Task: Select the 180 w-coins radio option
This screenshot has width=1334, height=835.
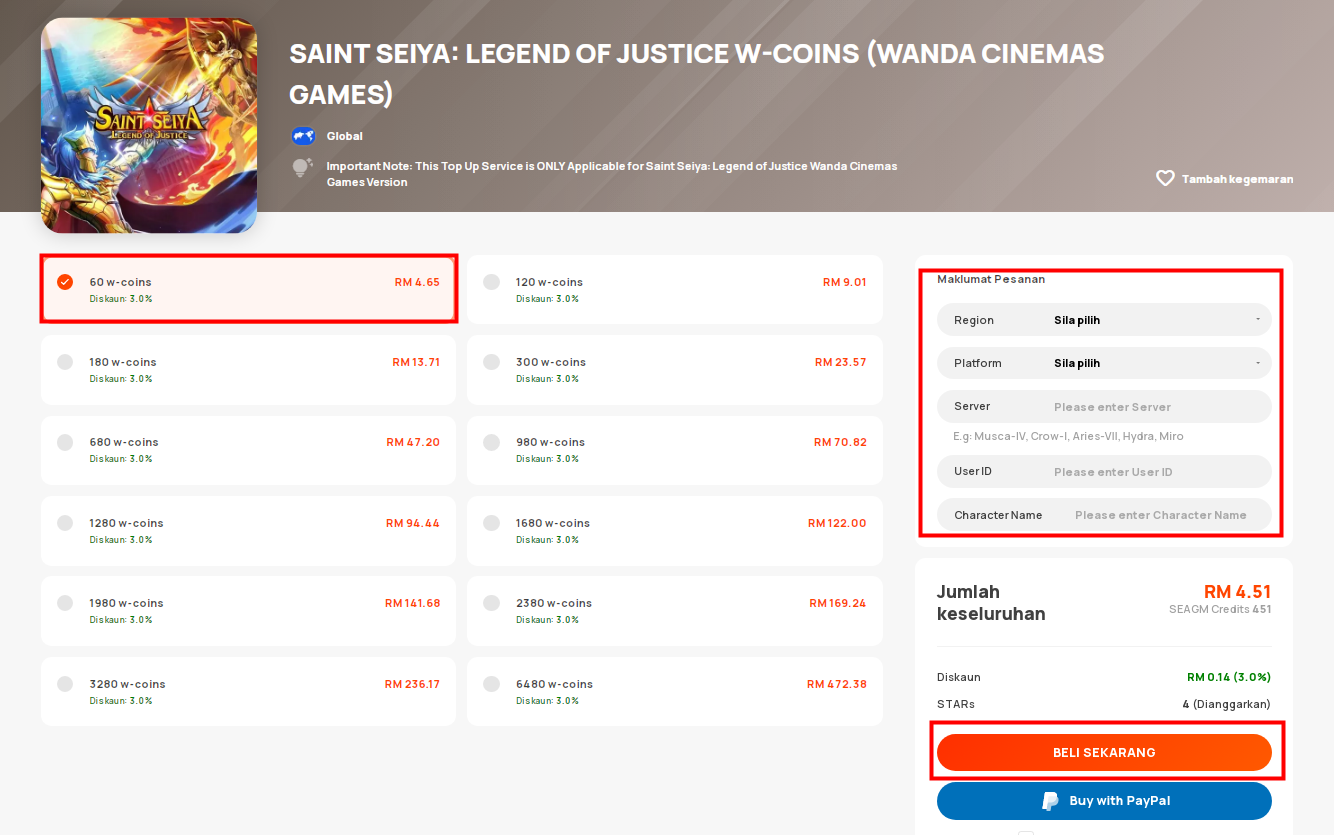Action: pyautogui.click(x=65, y=362)
